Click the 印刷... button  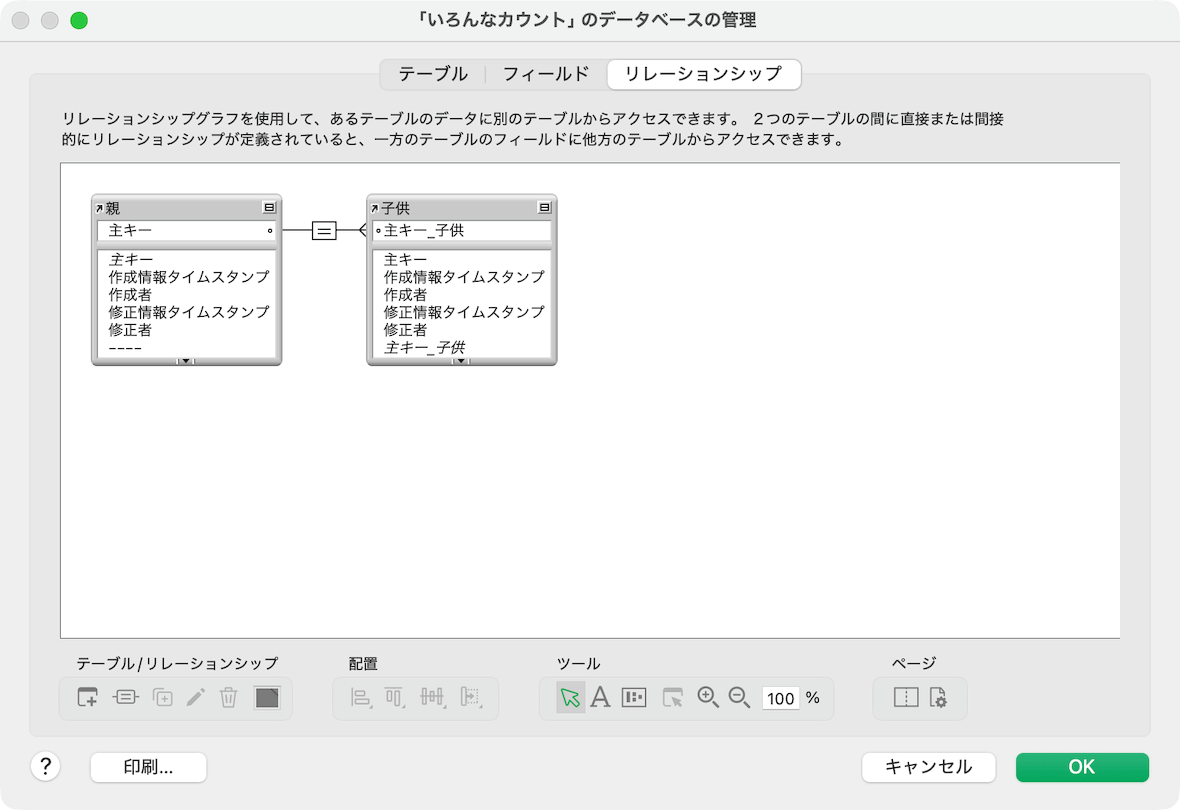(x=148, y=767)
